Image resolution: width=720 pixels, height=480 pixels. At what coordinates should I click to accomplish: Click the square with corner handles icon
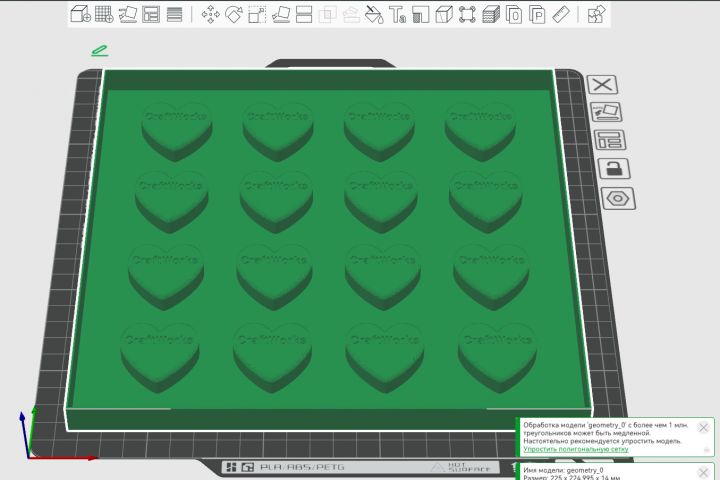[x=467, y=14]
